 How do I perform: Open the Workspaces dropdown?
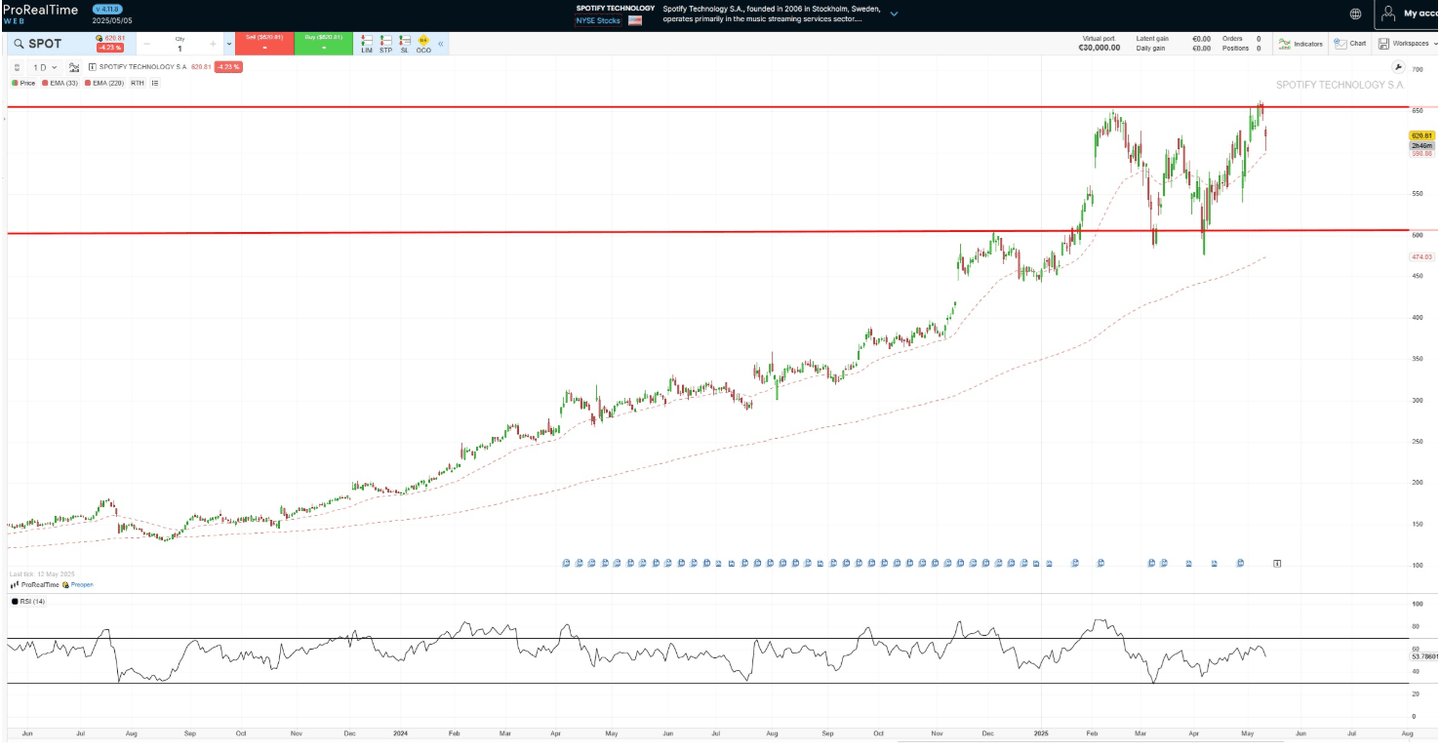(1412, 44)
